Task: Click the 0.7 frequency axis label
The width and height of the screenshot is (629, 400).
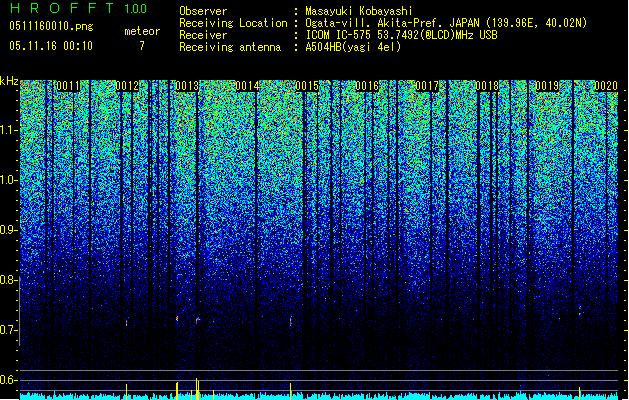Action: point(9,330)
